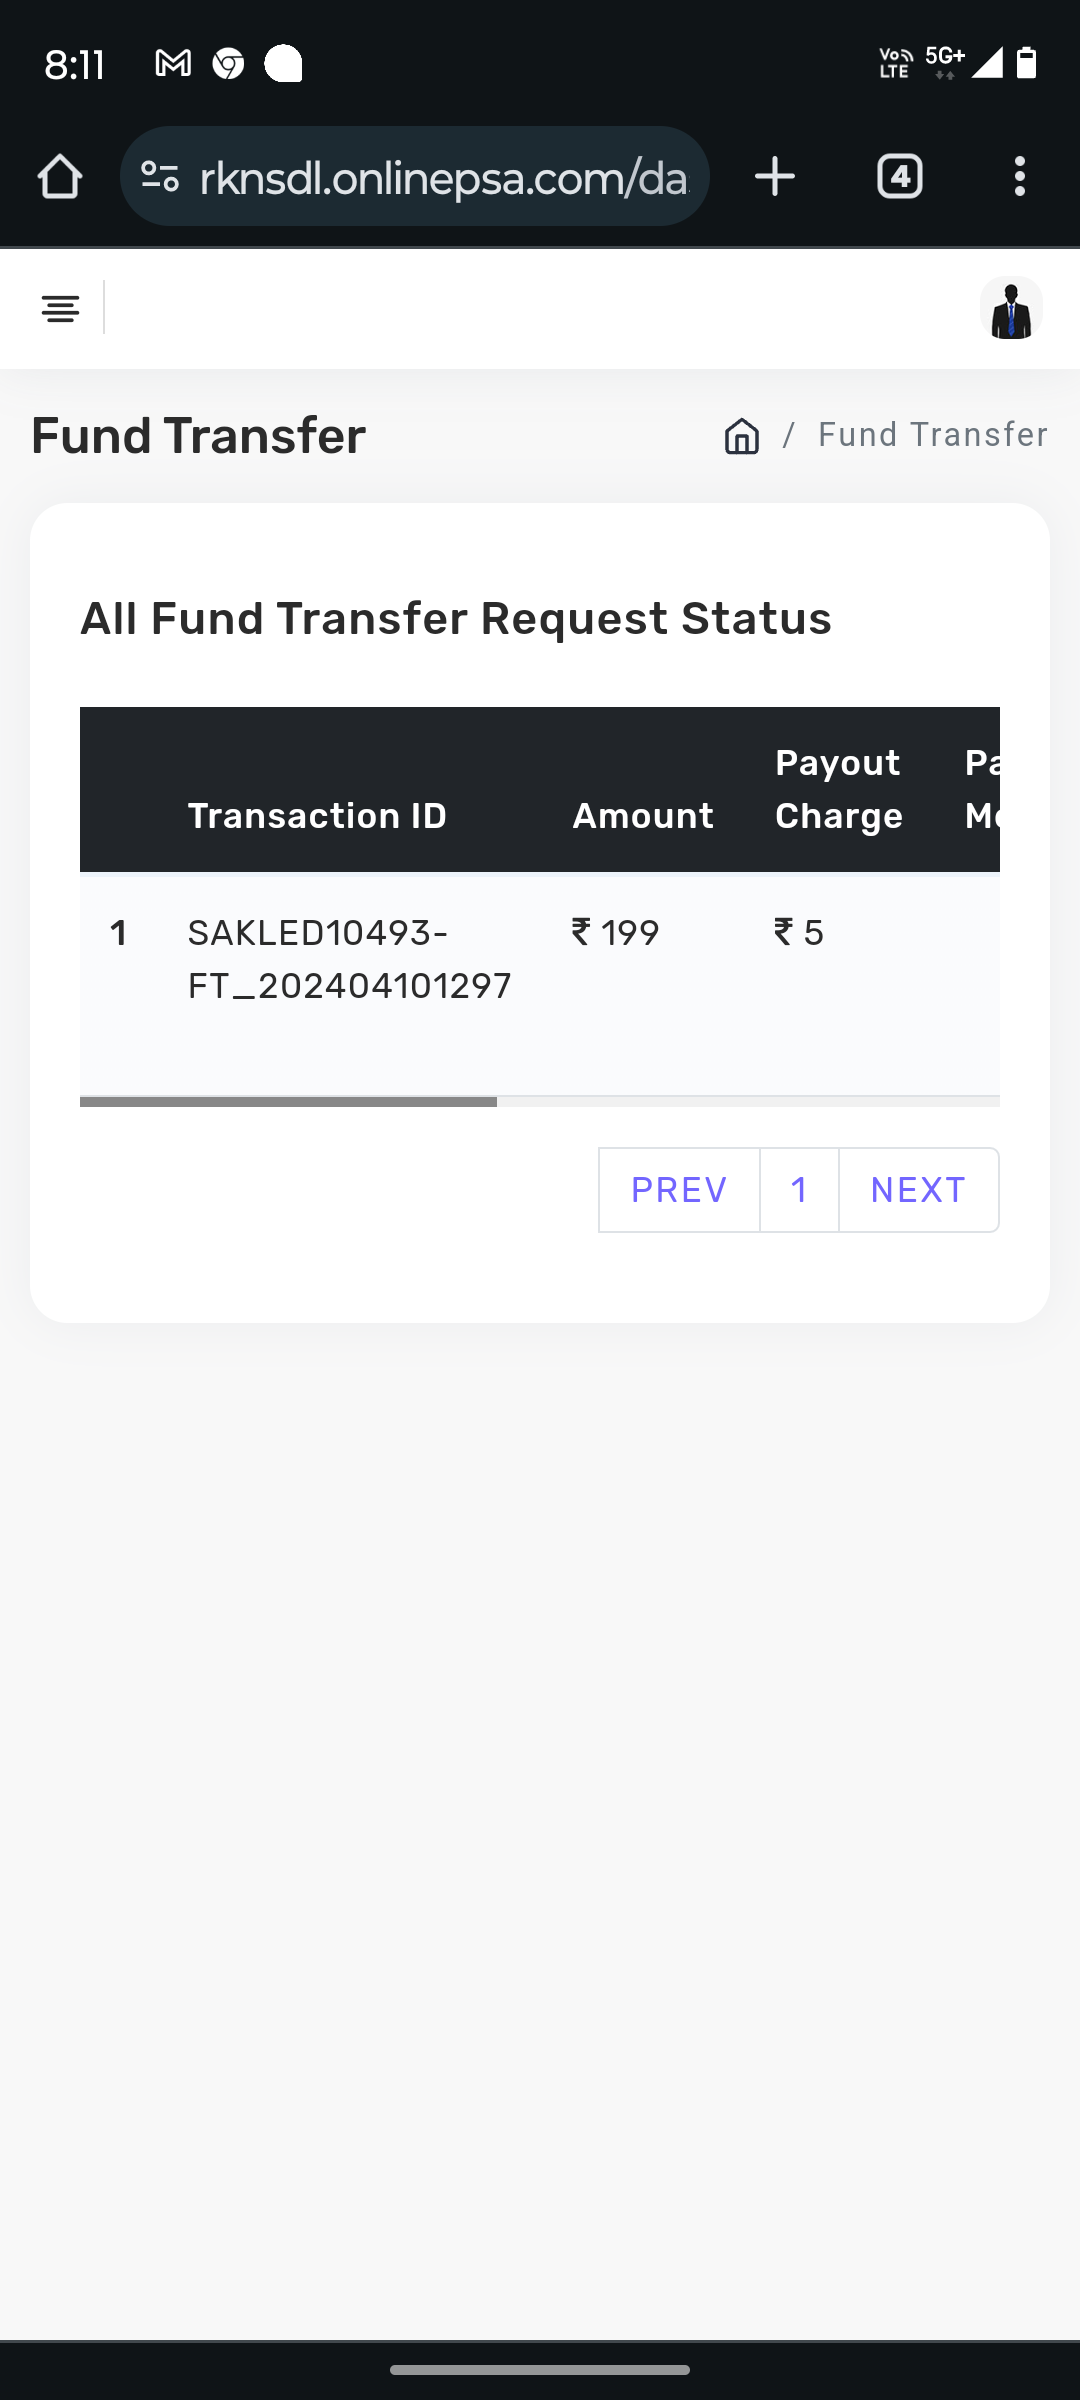Open the browser three-dot overflow menu
Screen dimensions: 1080x2400
click(x=1019, y=177)
